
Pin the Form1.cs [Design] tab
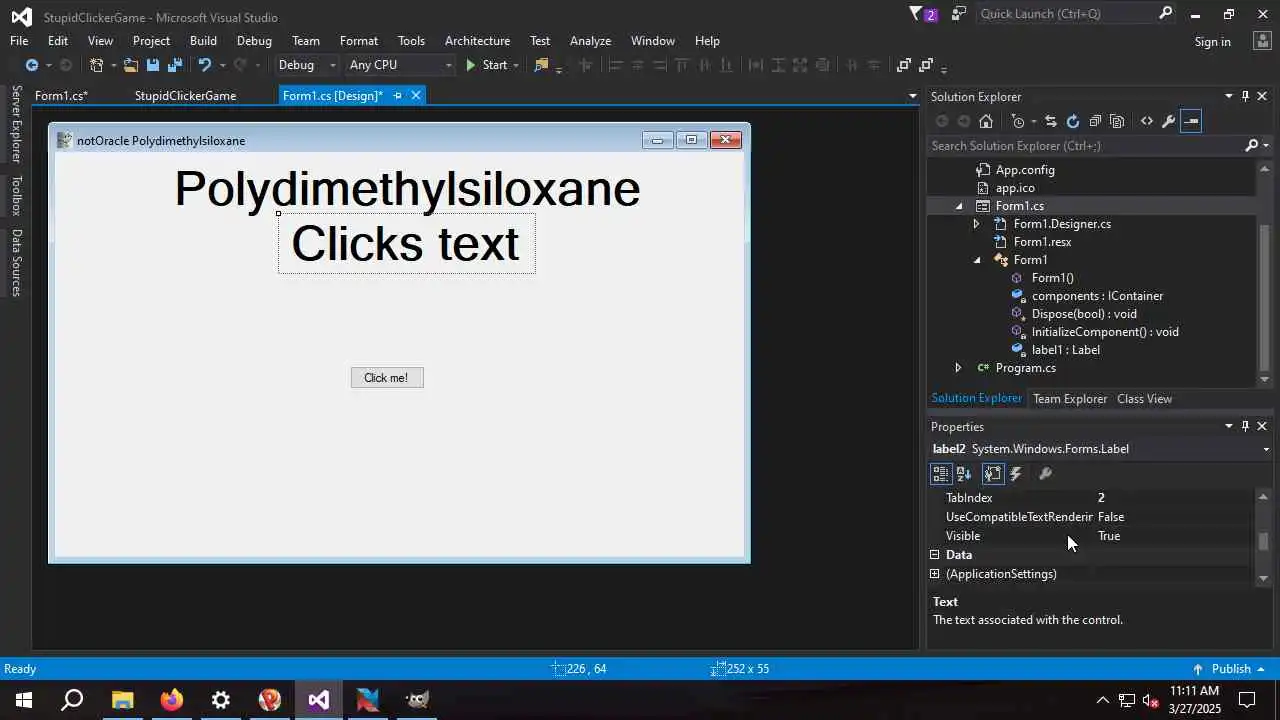(x=397, y=95)
